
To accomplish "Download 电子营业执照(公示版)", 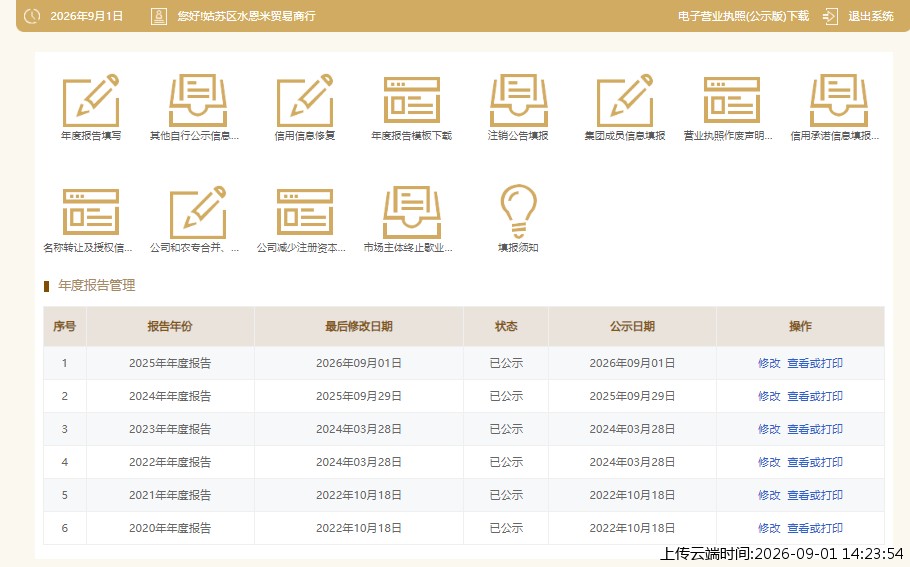I will point(743,16).
